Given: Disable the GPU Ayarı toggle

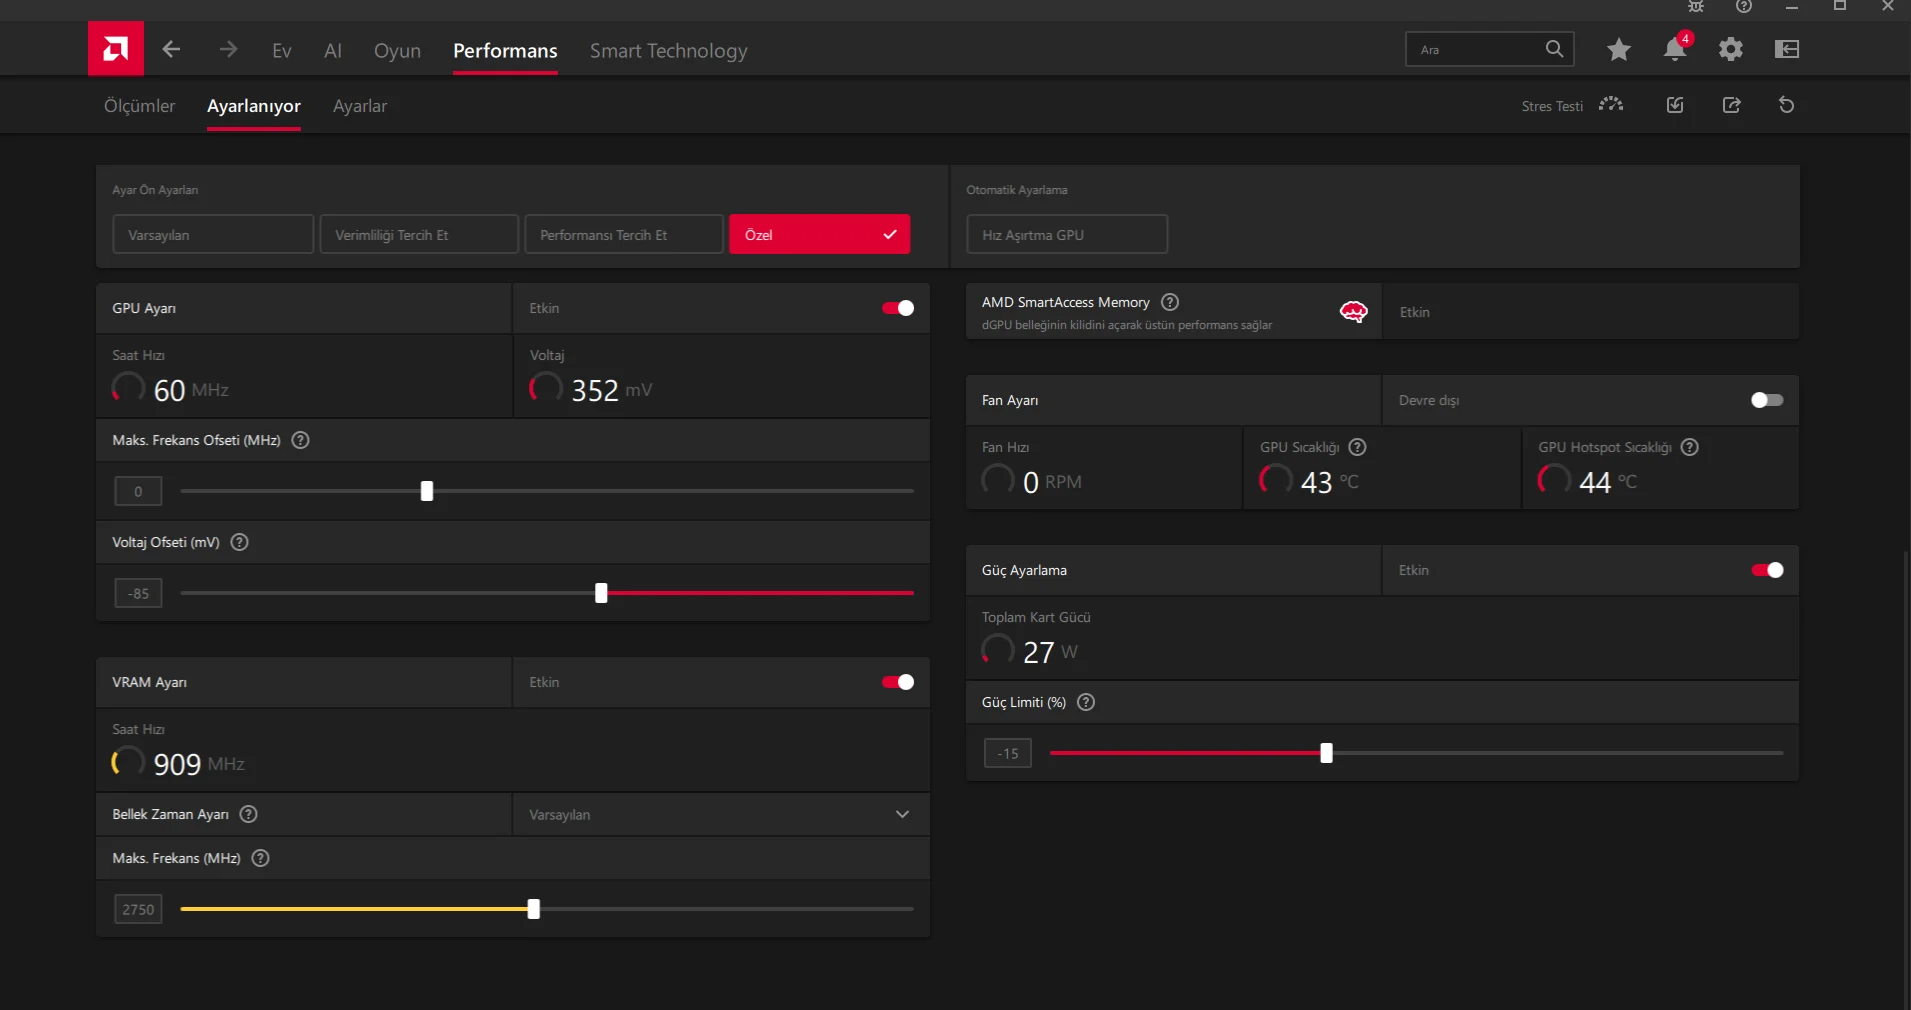Looking at the screenshot, I should coord(897,308).
